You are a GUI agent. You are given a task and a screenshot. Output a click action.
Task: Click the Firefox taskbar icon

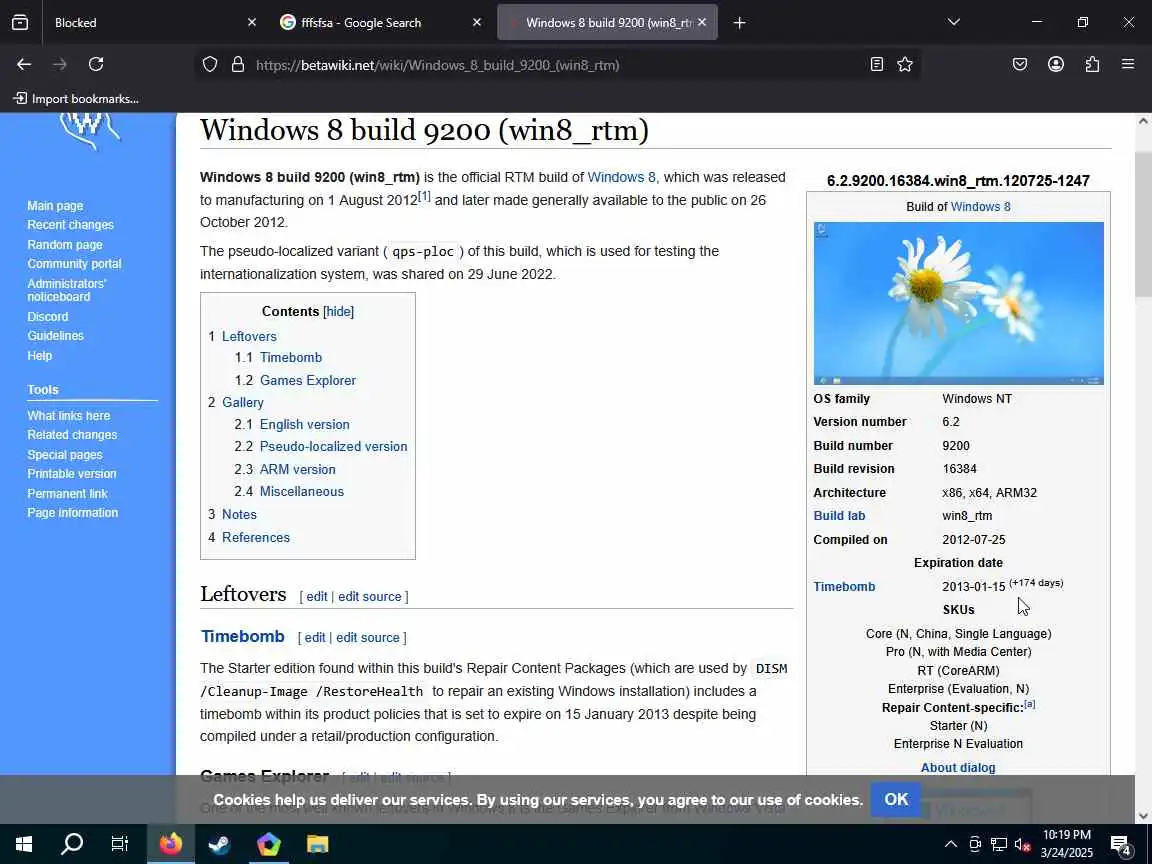pyautogui.click(x=170, y=844)
